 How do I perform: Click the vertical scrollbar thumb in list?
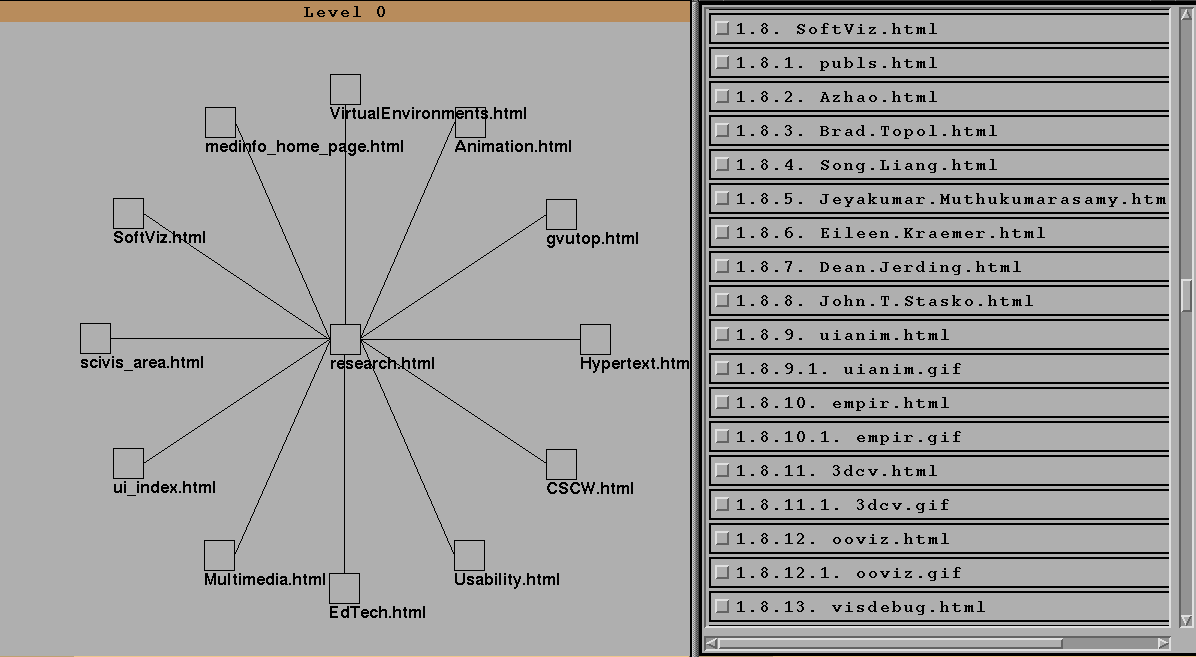tap(1186, 296)
